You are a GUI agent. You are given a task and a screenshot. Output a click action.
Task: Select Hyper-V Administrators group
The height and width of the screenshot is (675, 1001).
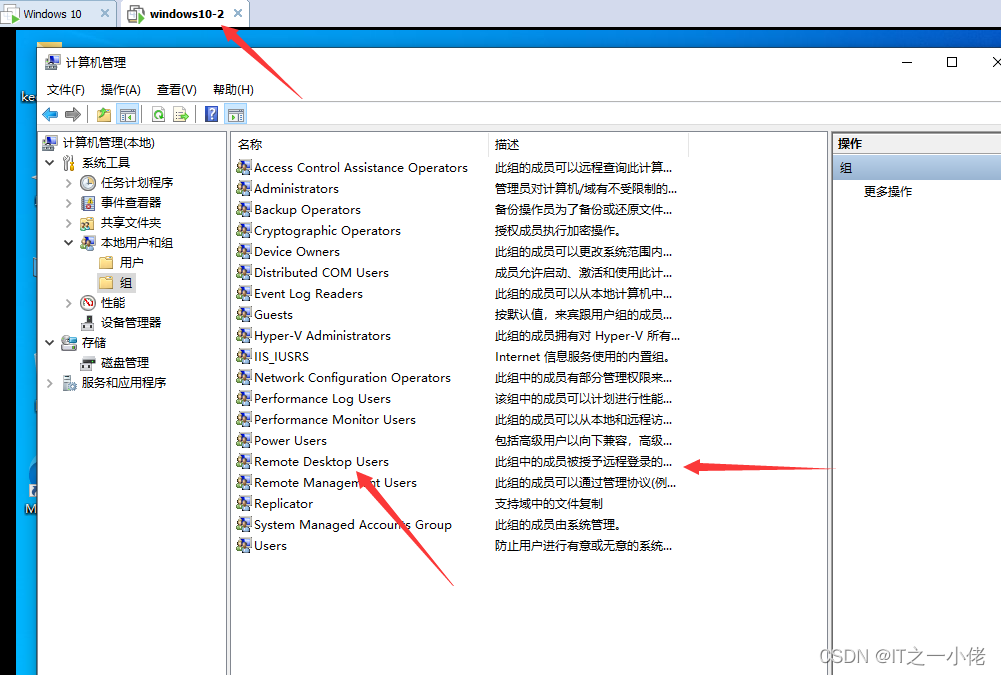(322, 335)
